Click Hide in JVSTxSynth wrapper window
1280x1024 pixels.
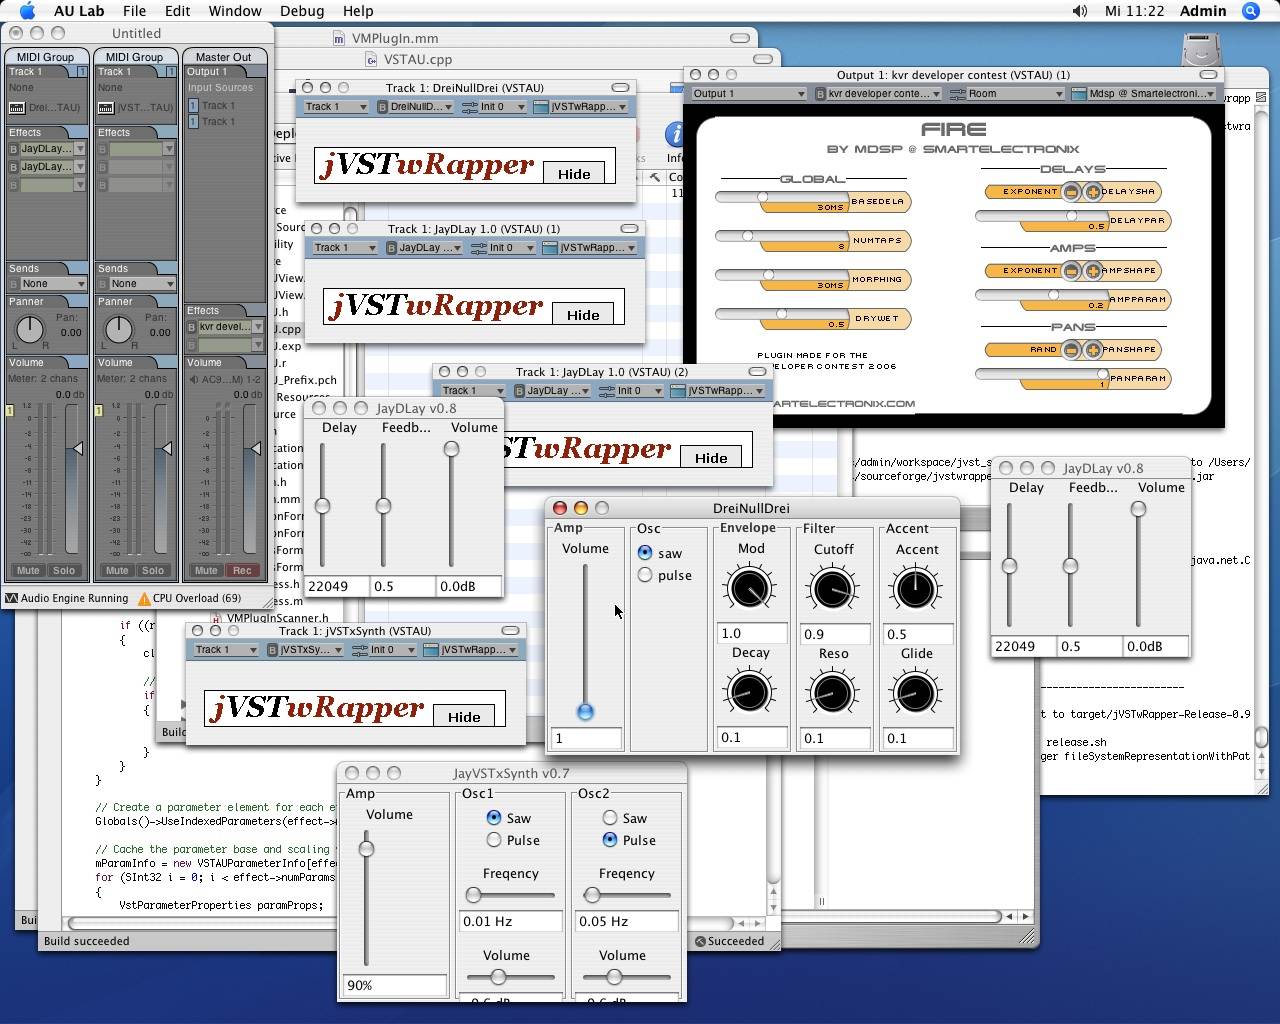pyautogui.click(x=464, y=716)
